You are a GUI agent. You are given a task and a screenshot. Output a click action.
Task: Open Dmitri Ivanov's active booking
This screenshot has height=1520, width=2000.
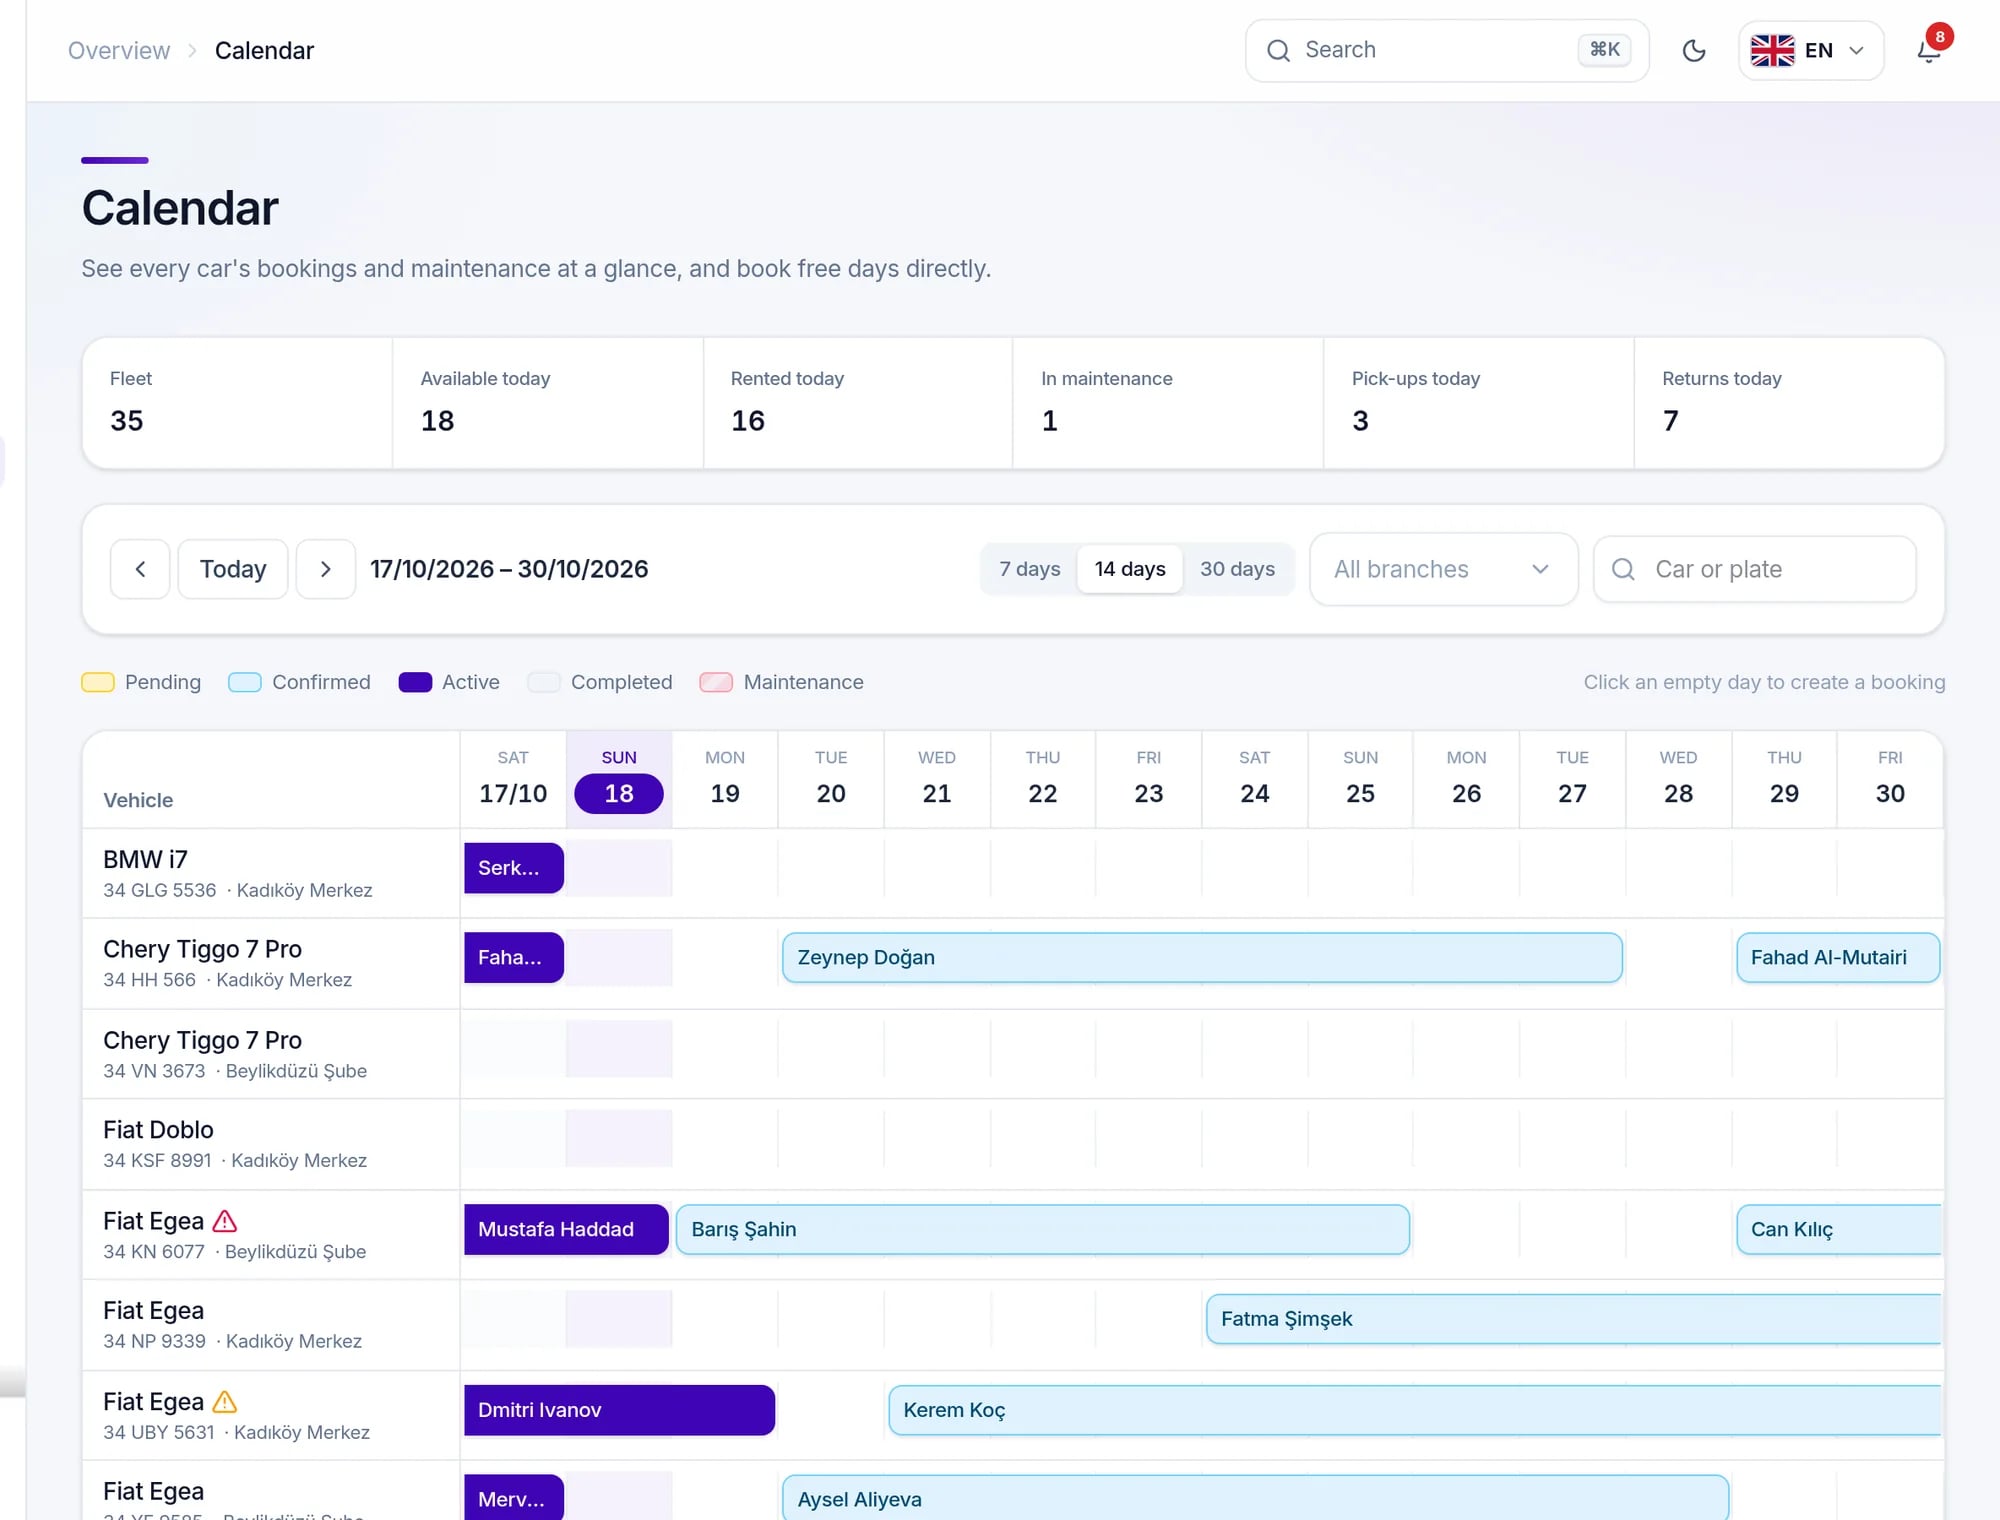click(x=619, y=1410)
